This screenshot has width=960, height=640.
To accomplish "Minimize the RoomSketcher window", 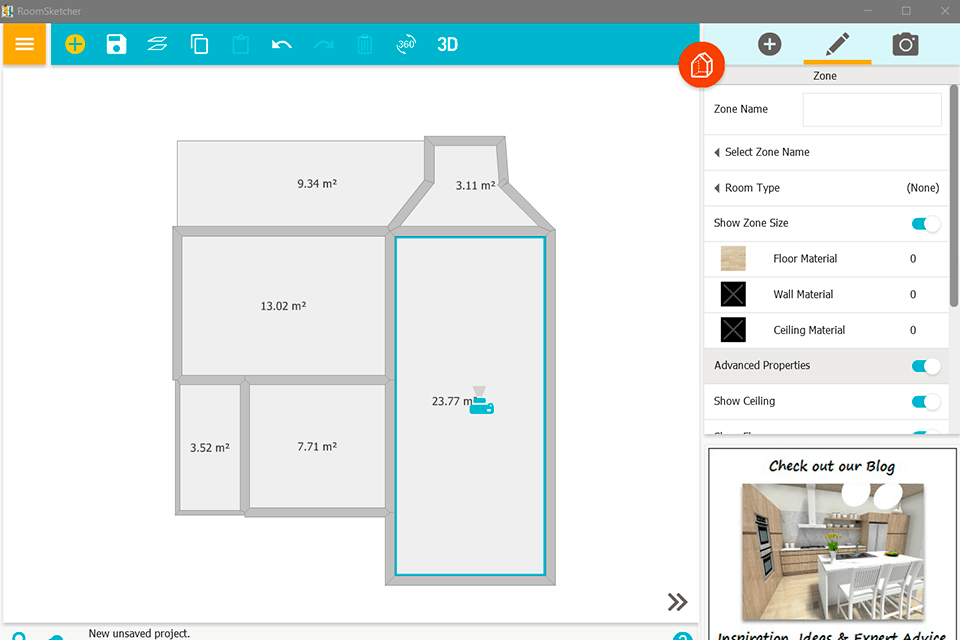I will coord(868,11).
